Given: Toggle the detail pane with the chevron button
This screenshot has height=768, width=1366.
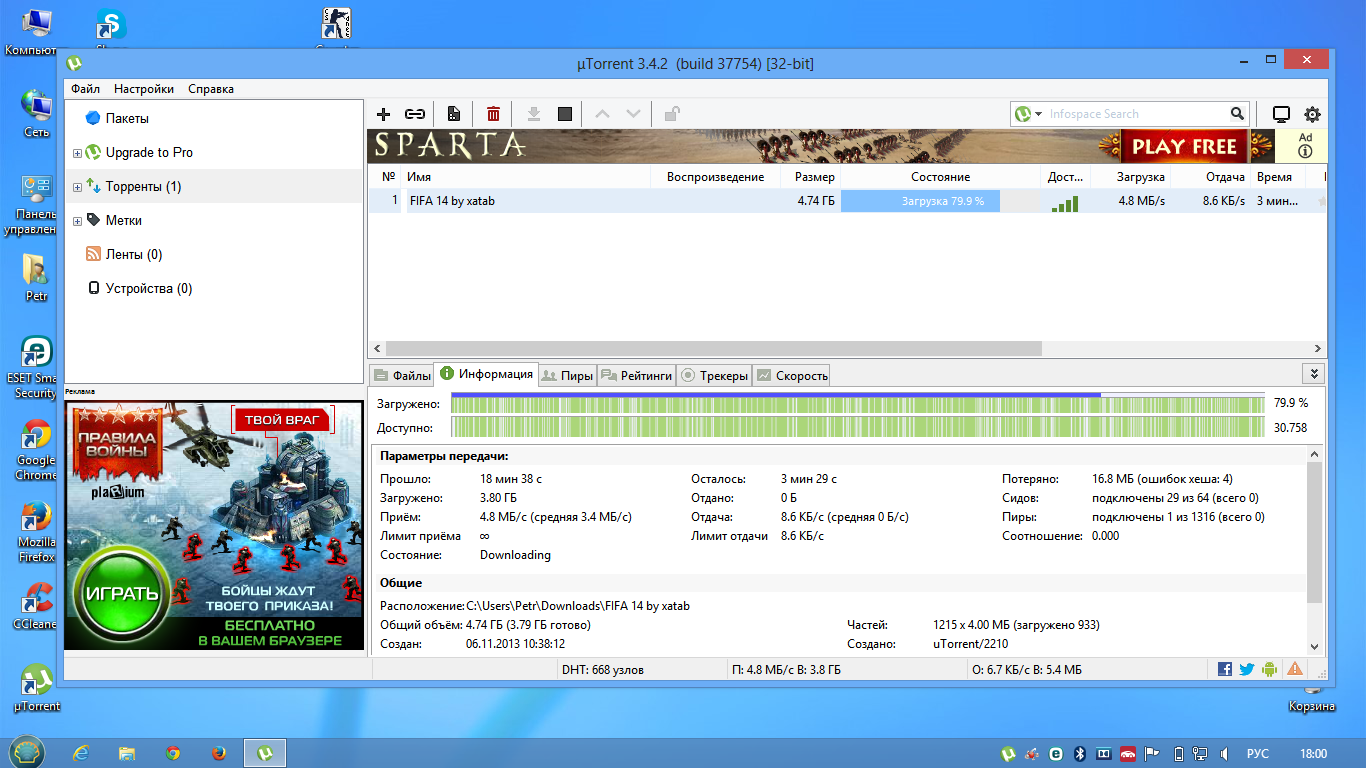Looking at the screenshot, I should (1313, 373).
